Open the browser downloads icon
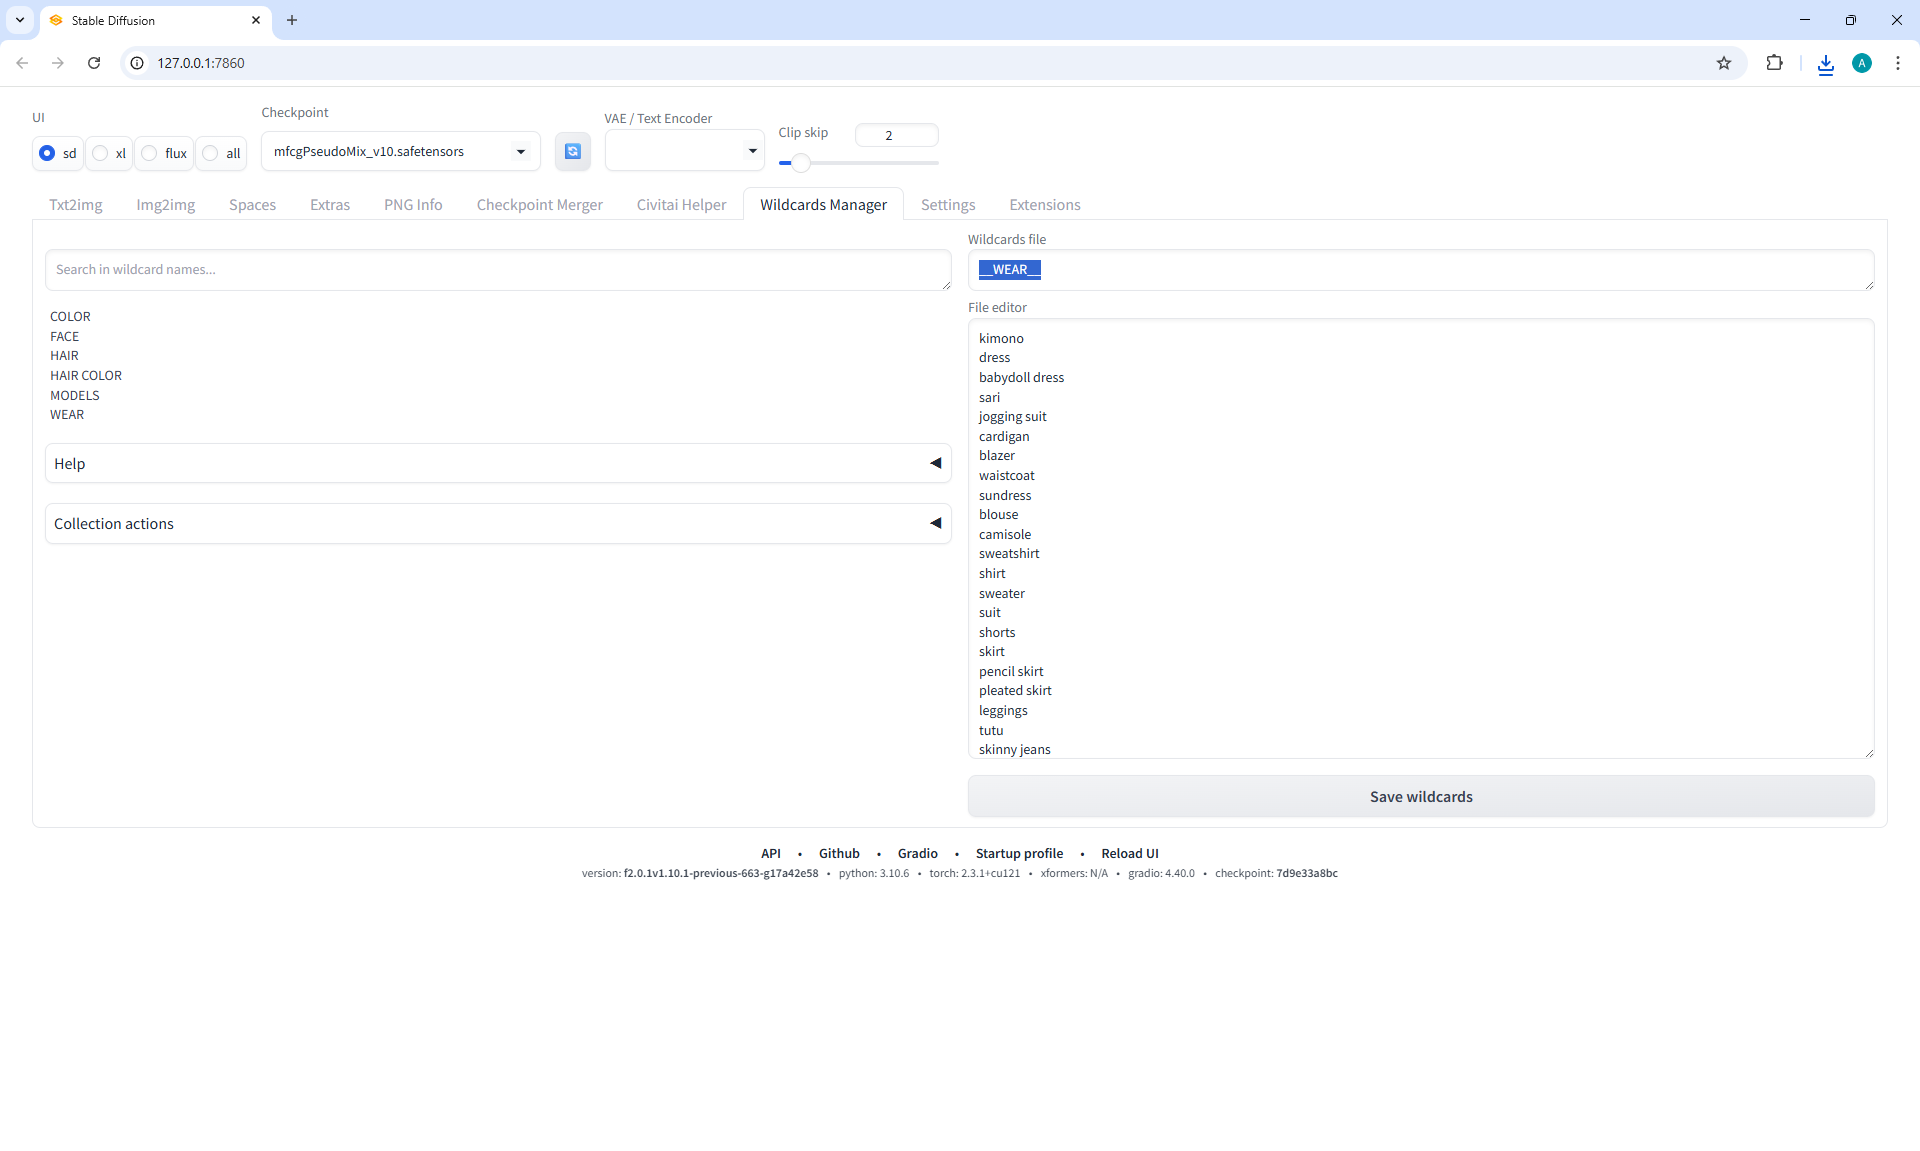1920x1151 pixels. (x=1825, y=64)
